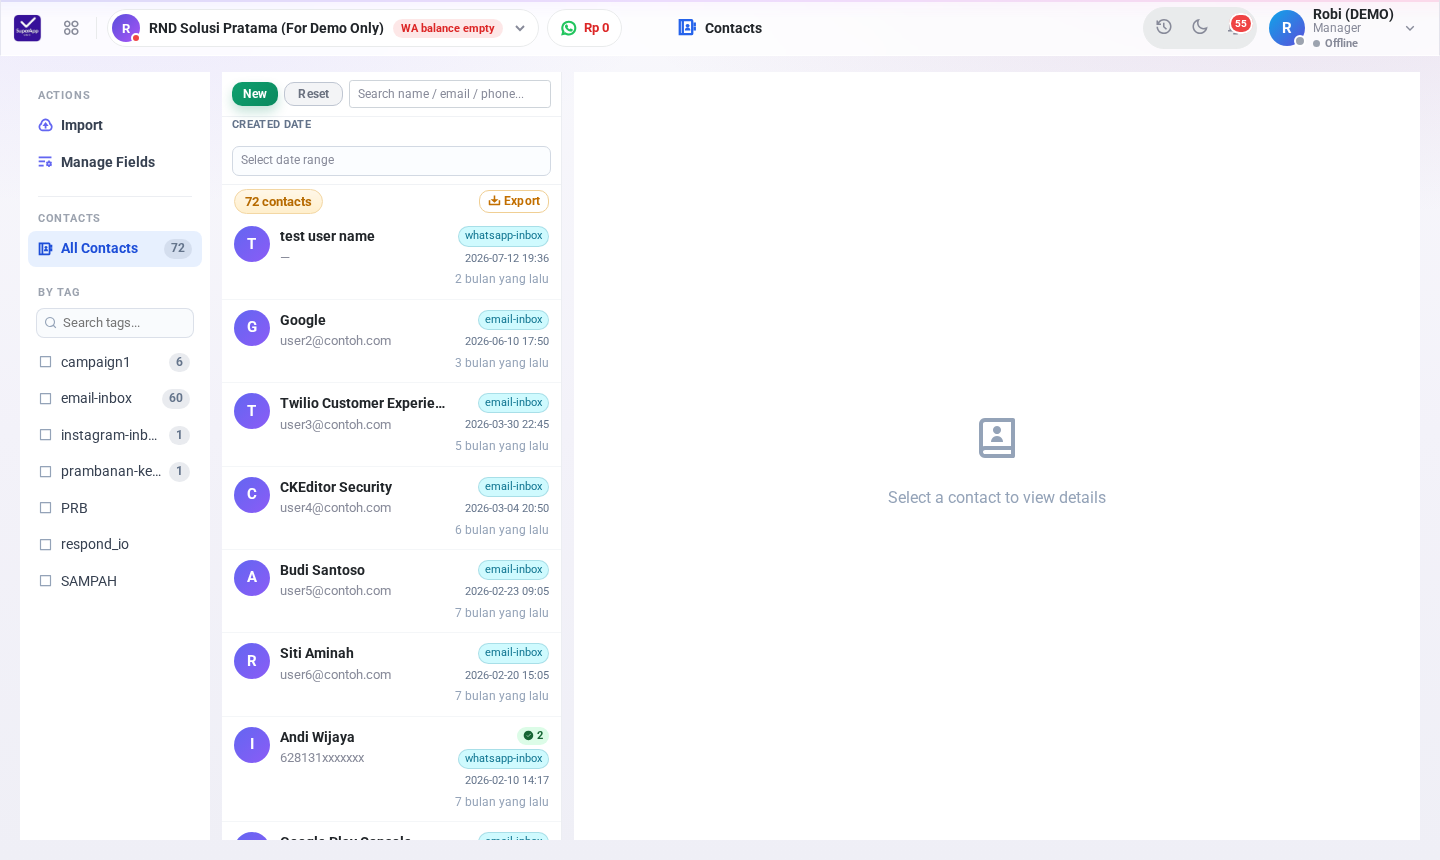
Task: Check the instagram-inb... tag checkbox
Action: (x=45, y=435)
